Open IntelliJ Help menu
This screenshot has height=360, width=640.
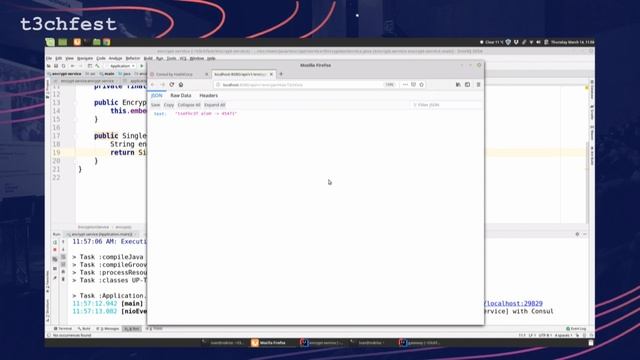click(211, 58)
